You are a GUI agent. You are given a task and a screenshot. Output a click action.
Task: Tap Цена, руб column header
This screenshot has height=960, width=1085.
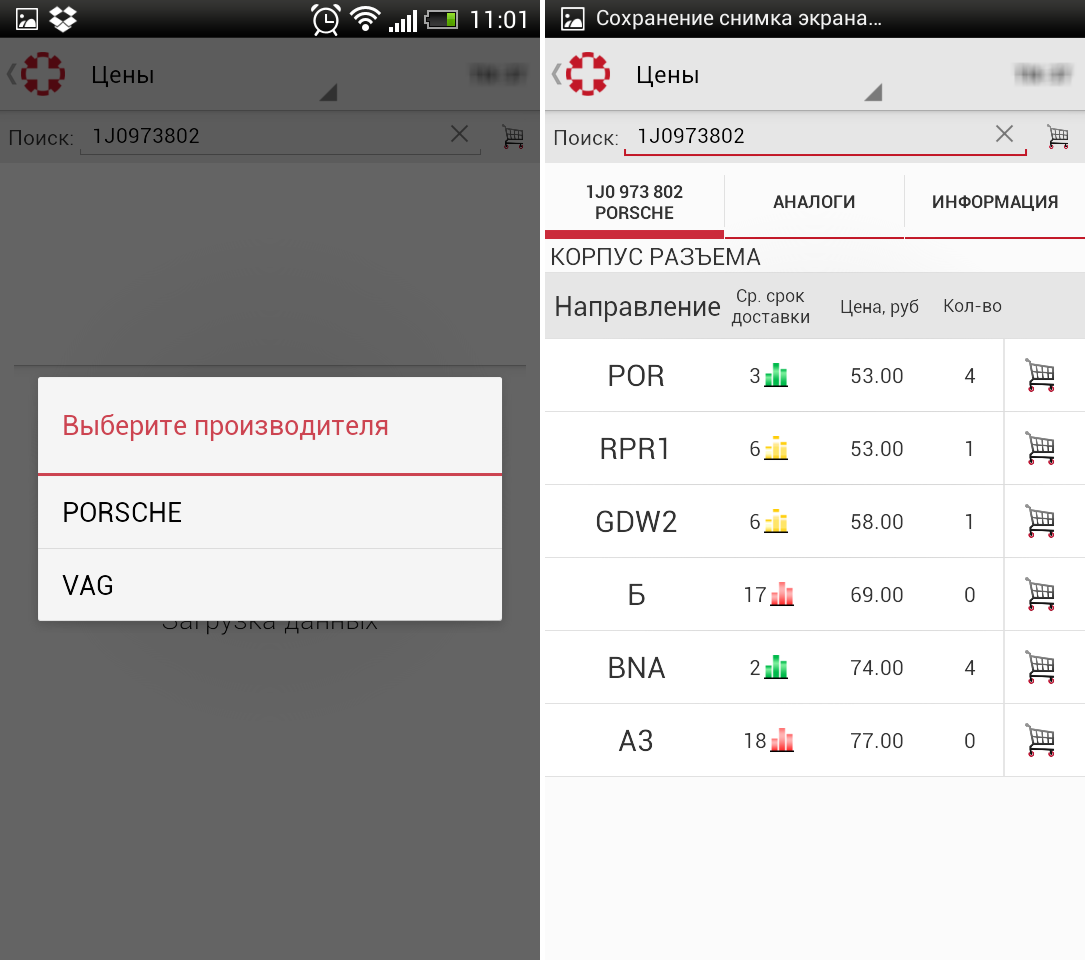(879, 307)
